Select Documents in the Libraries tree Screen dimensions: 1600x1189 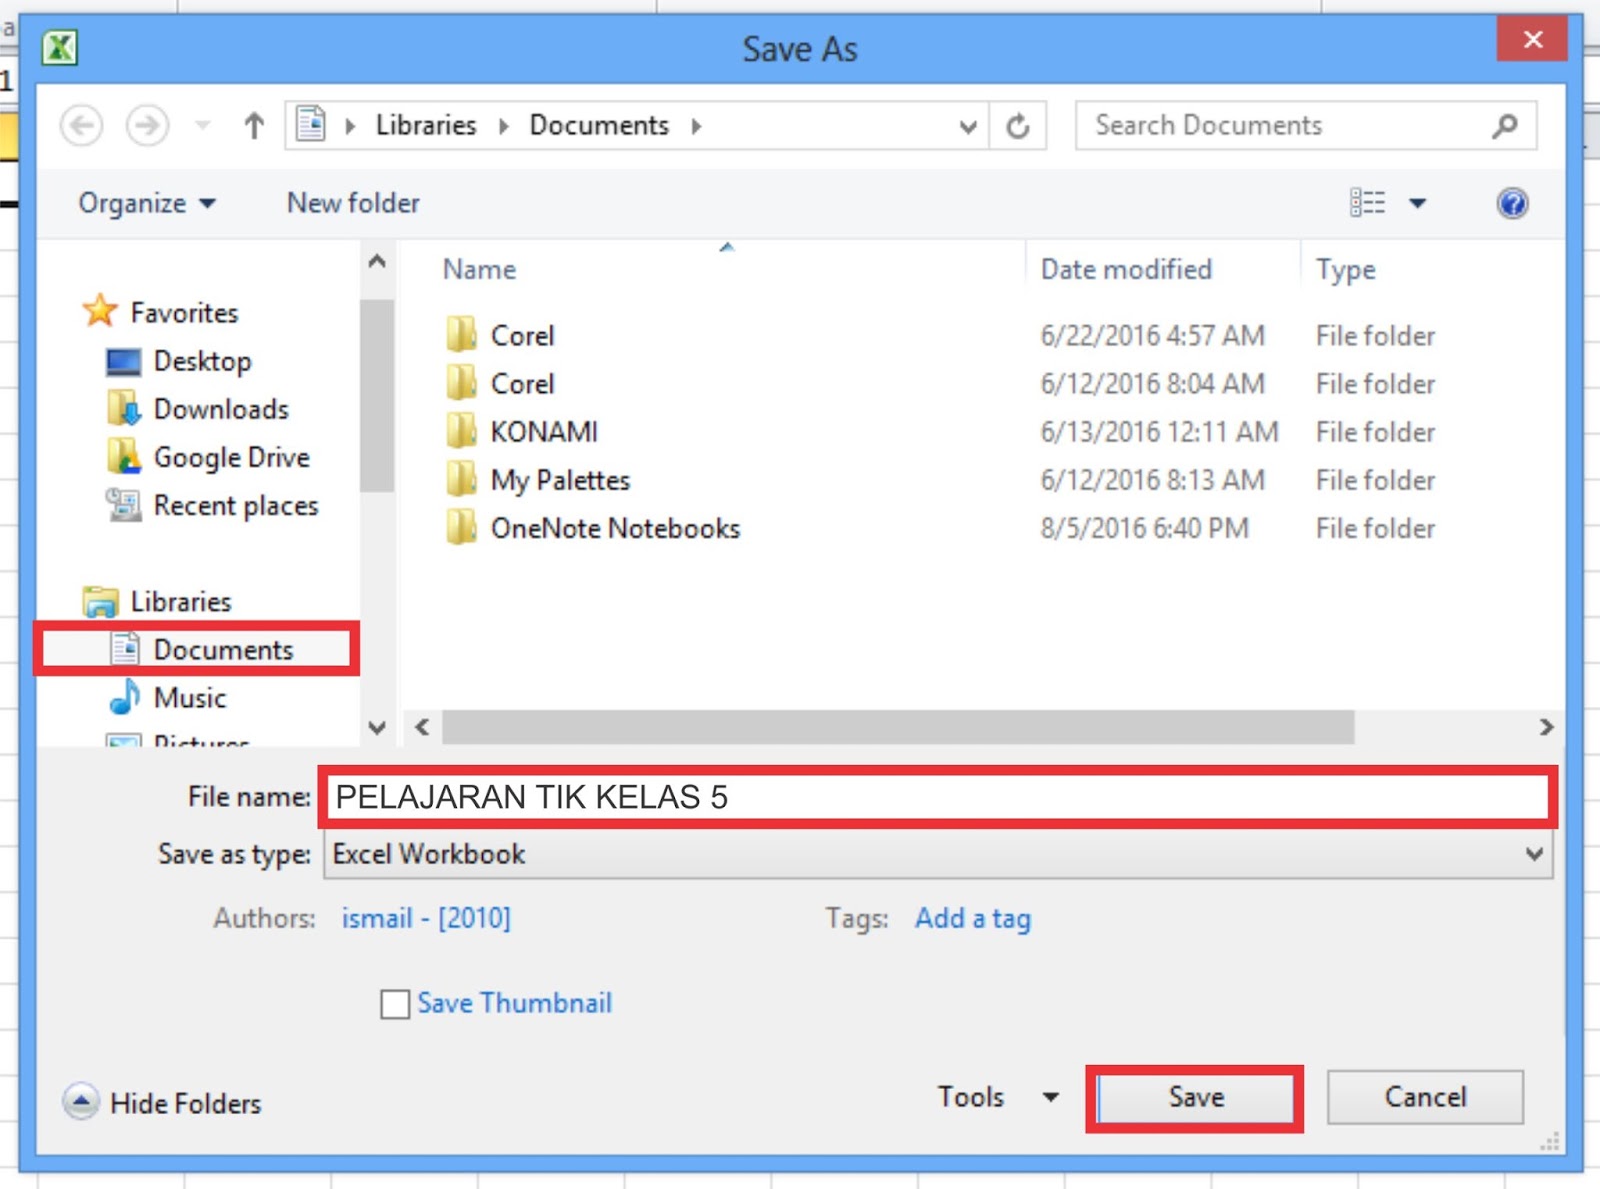[x=223, y=649]
